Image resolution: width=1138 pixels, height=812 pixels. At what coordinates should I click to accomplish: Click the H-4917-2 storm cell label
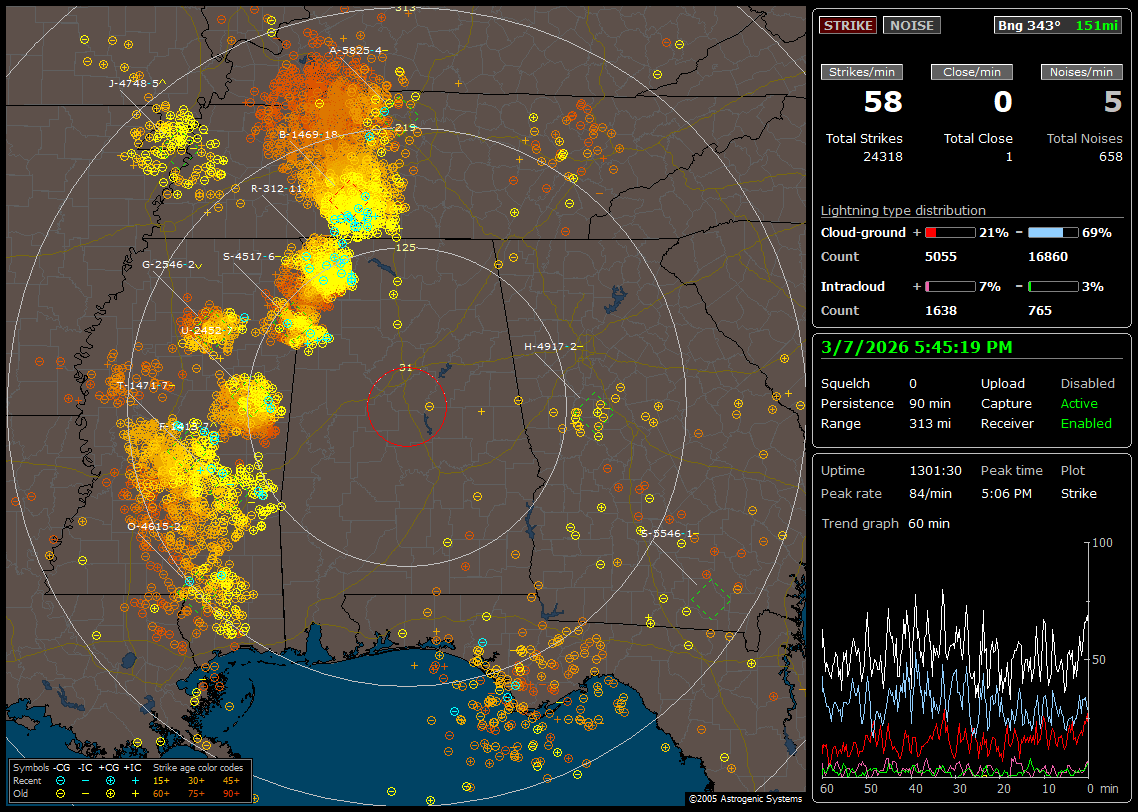(x=551, y=347)
